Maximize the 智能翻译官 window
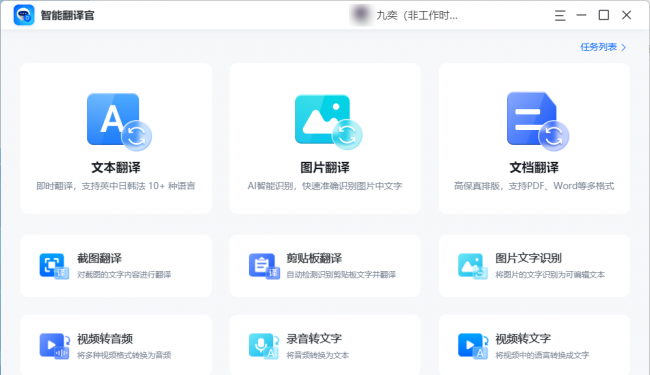The image size is (650, 375). [604, 15]
